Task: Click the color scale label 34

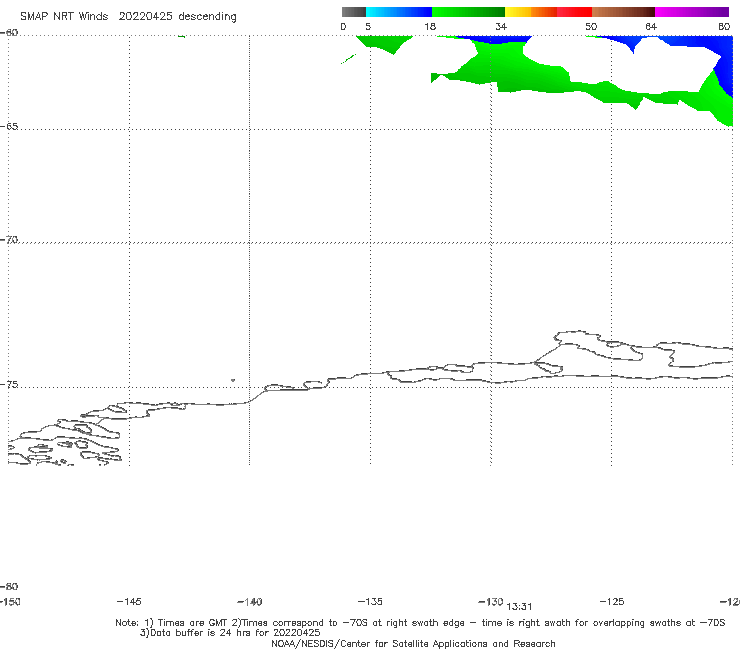Action: 501,26
